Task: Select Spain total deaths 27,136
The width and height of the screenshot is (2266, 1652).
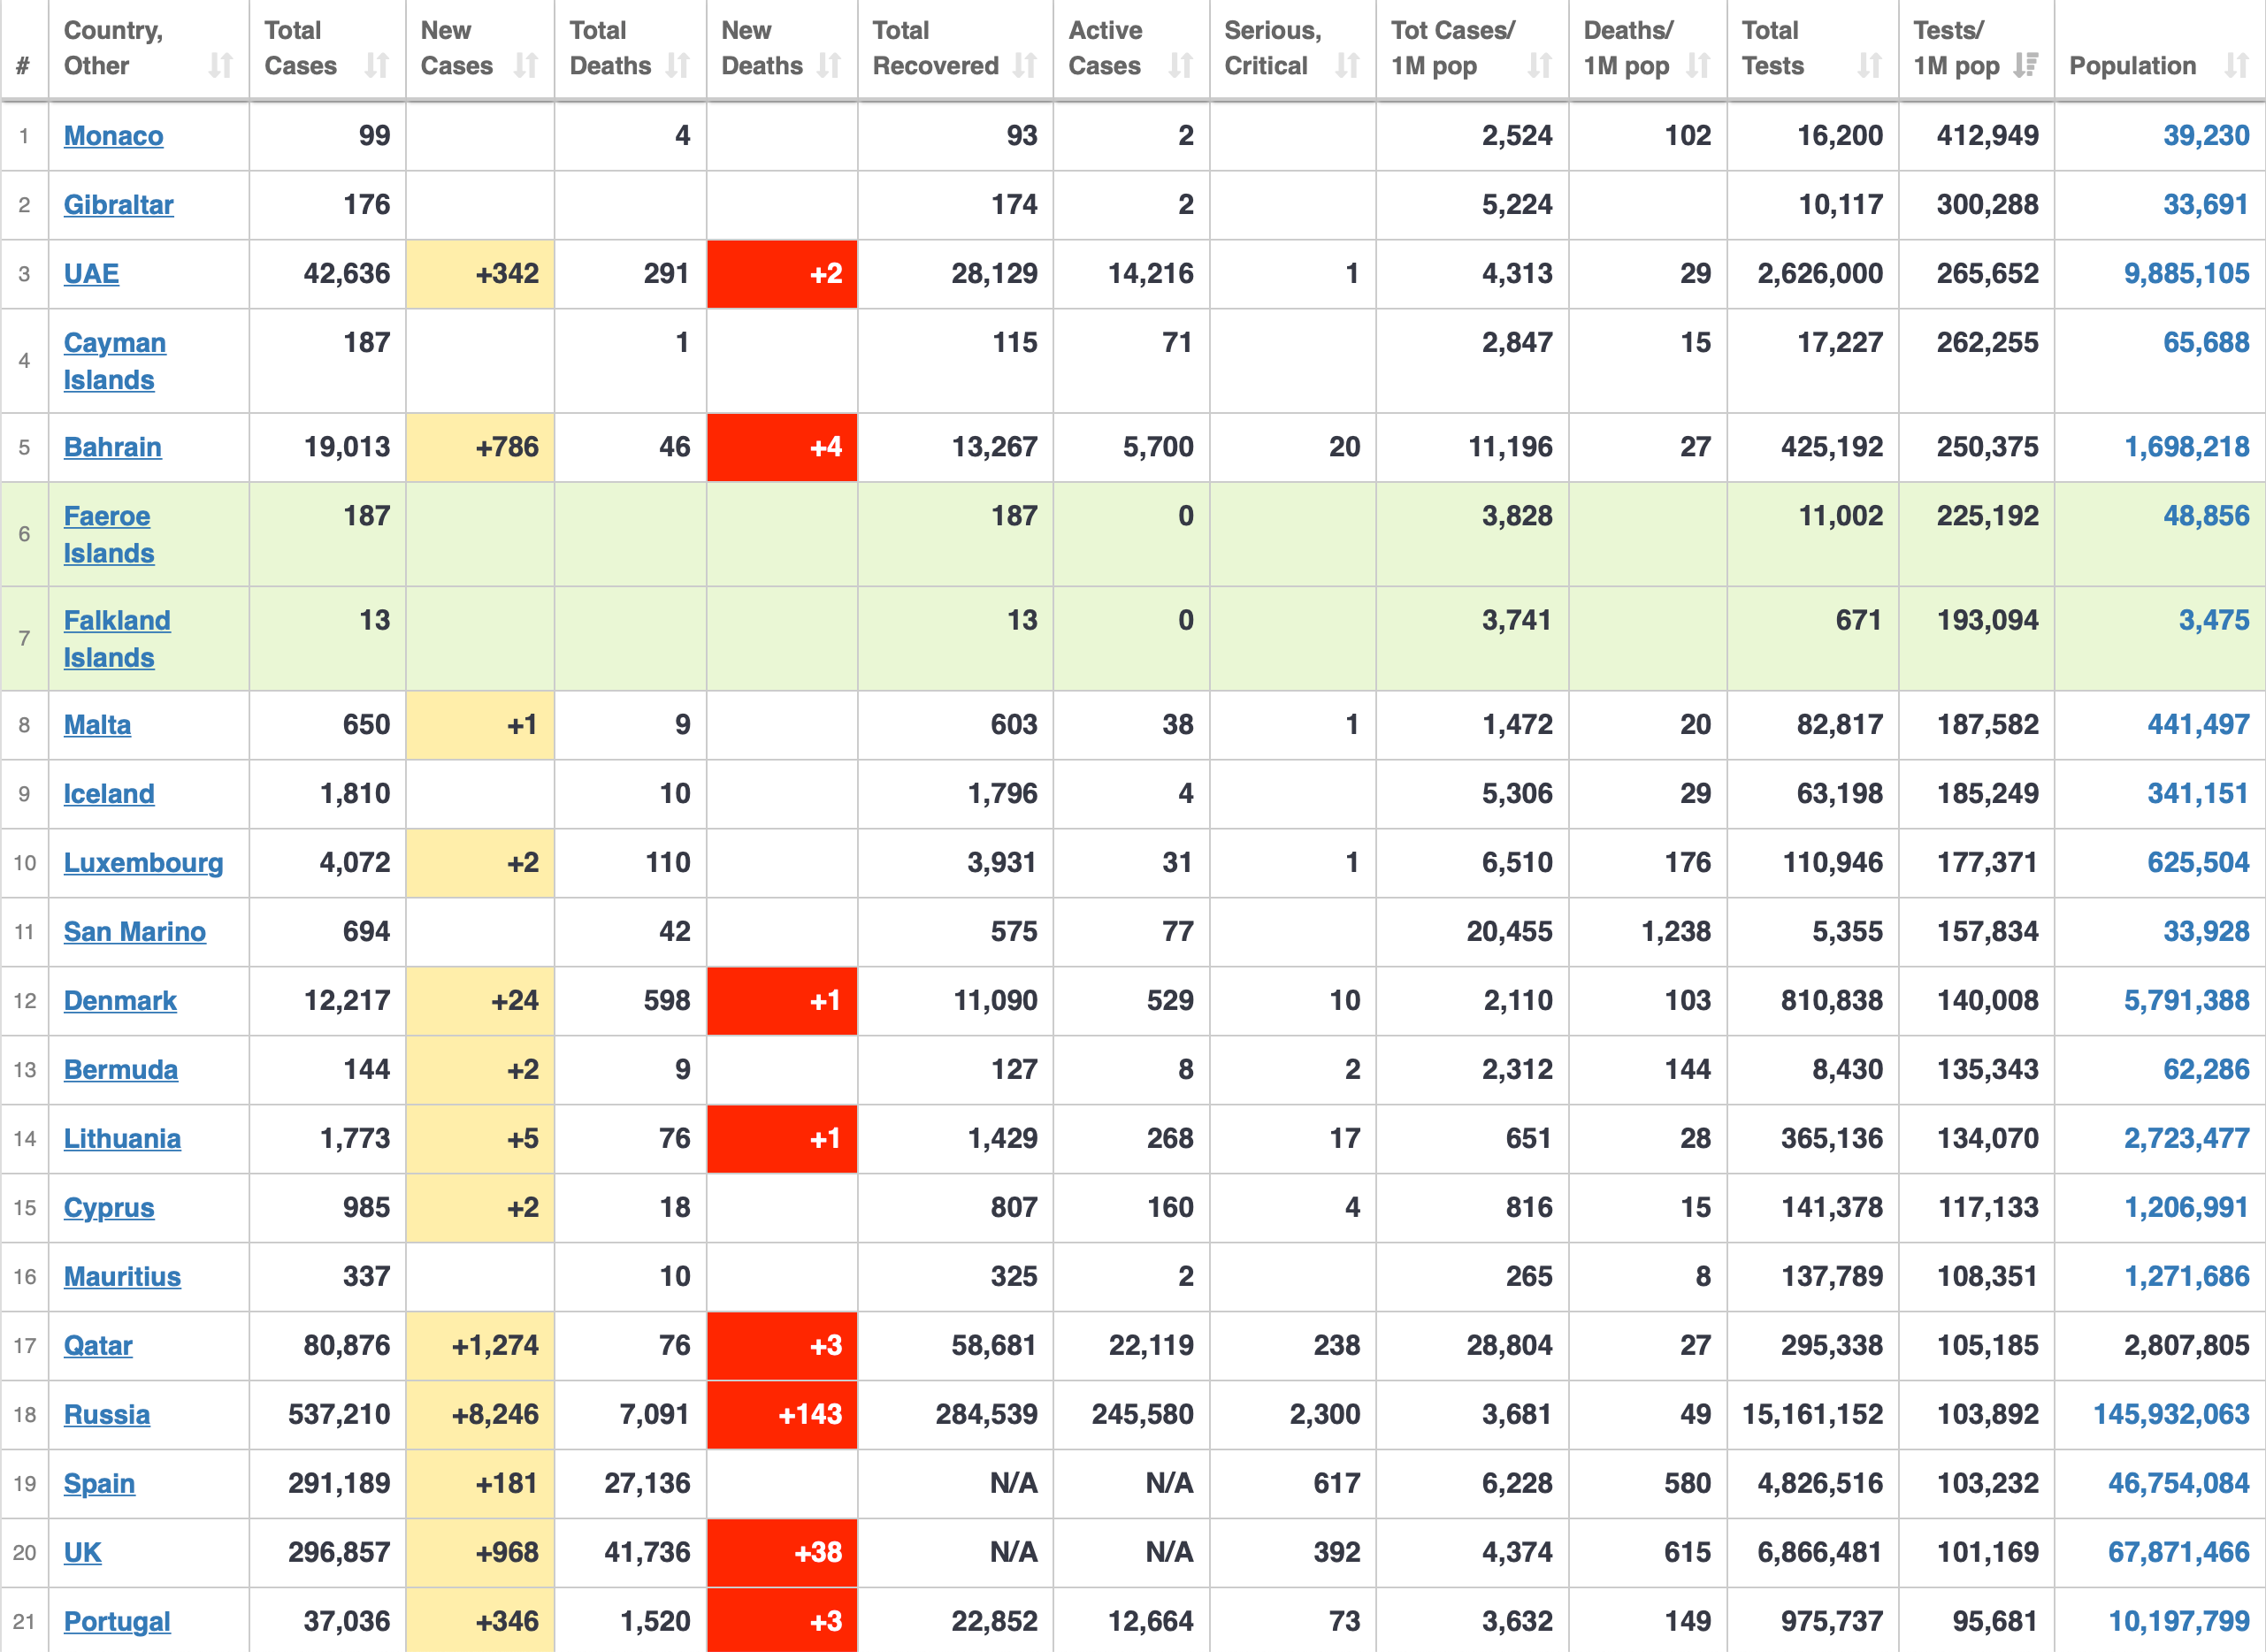Action: (647, 1484)
